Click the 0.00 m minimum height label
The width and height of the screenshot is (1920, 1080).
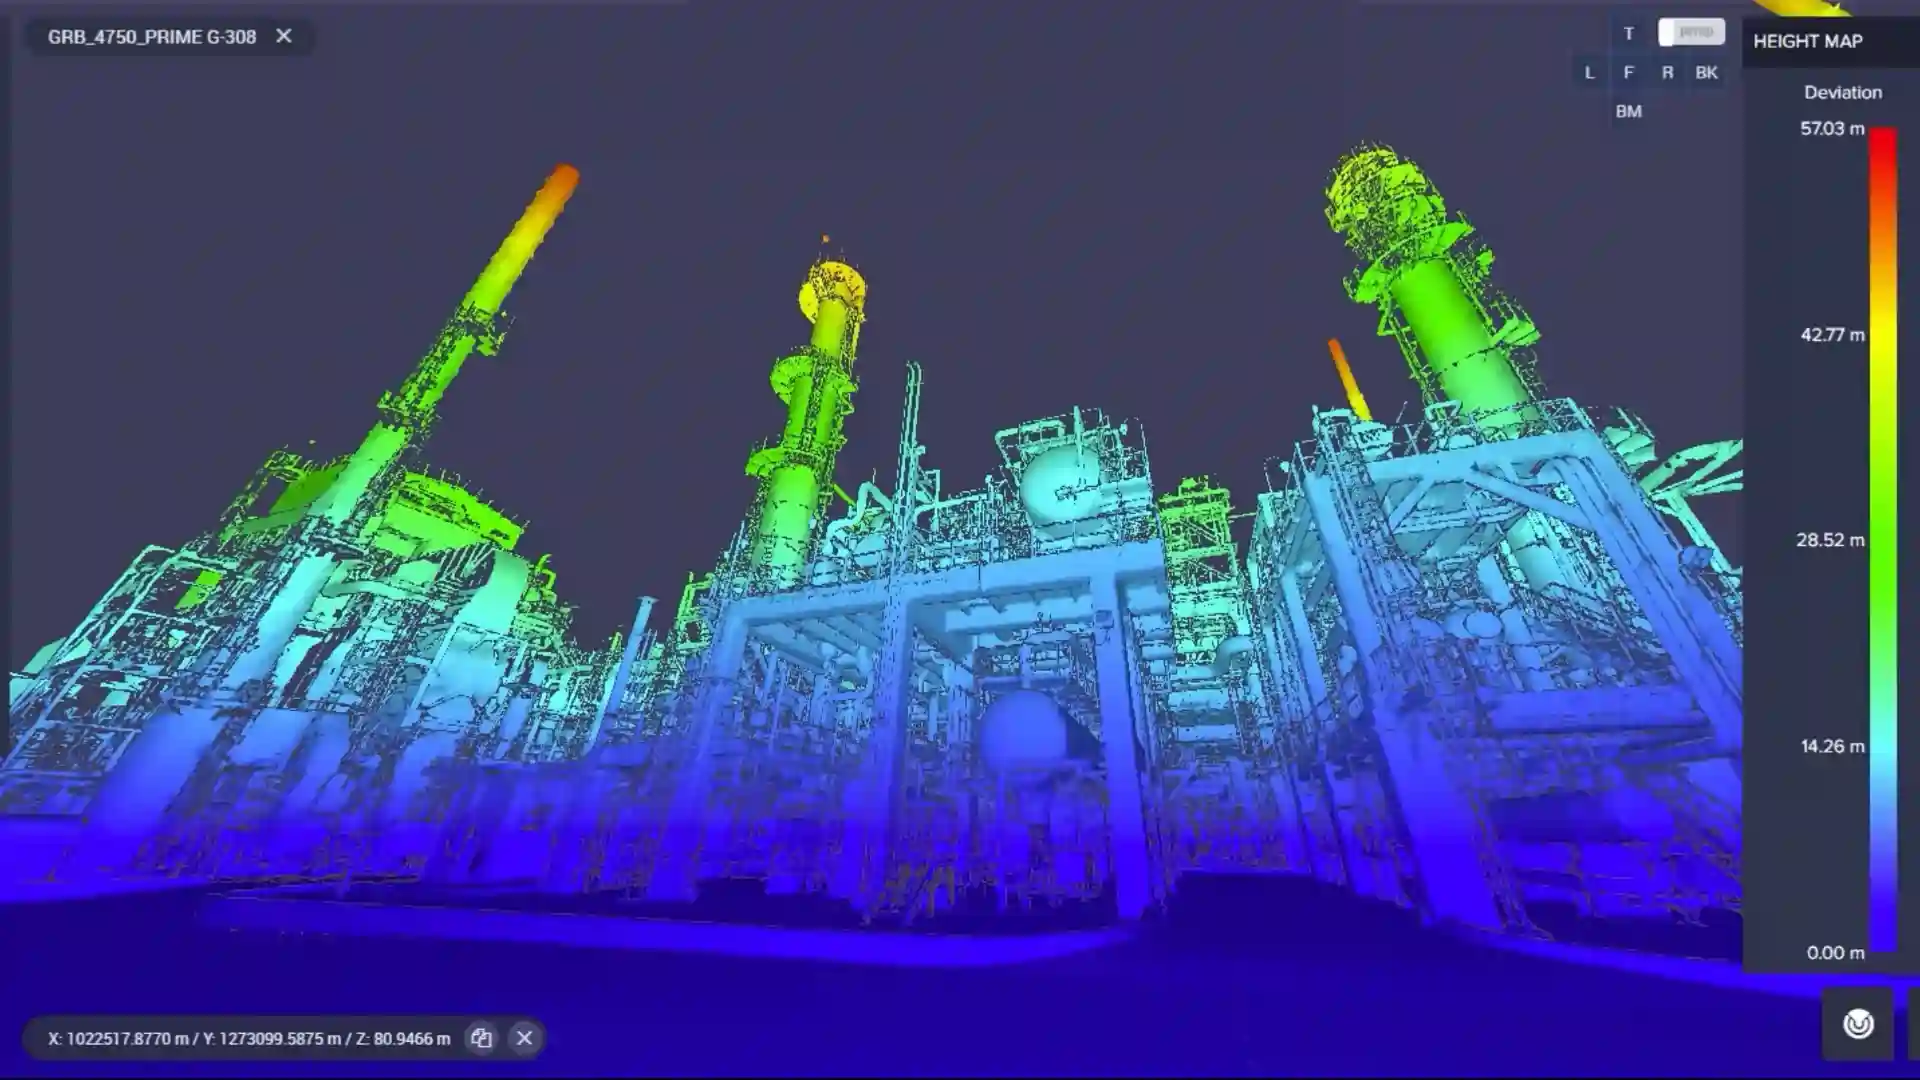[x=1835, y=953]
